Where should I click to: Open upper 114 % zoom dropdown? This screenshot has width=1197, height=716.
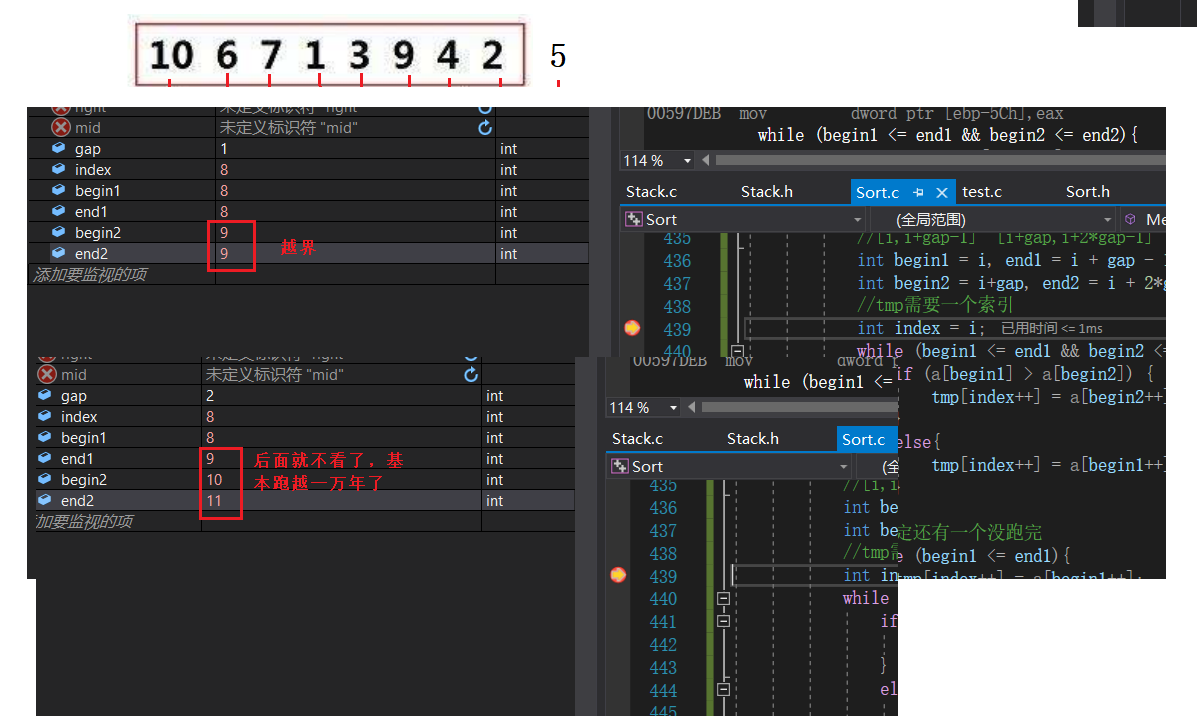[687, 160]
